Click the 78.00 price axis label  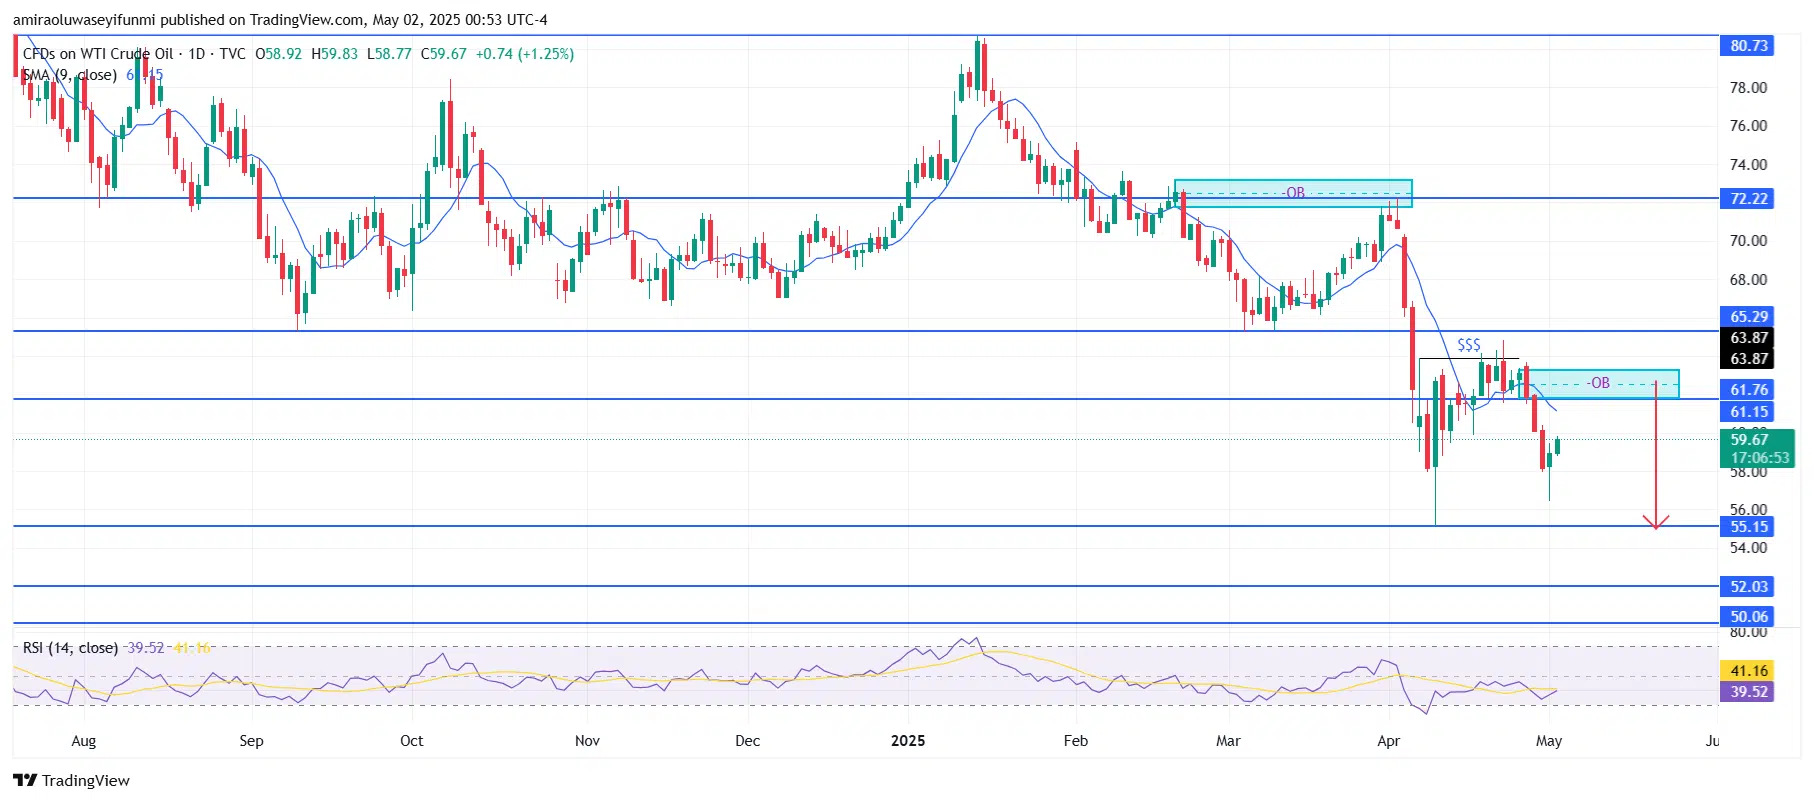click(x=1748, y=88)
